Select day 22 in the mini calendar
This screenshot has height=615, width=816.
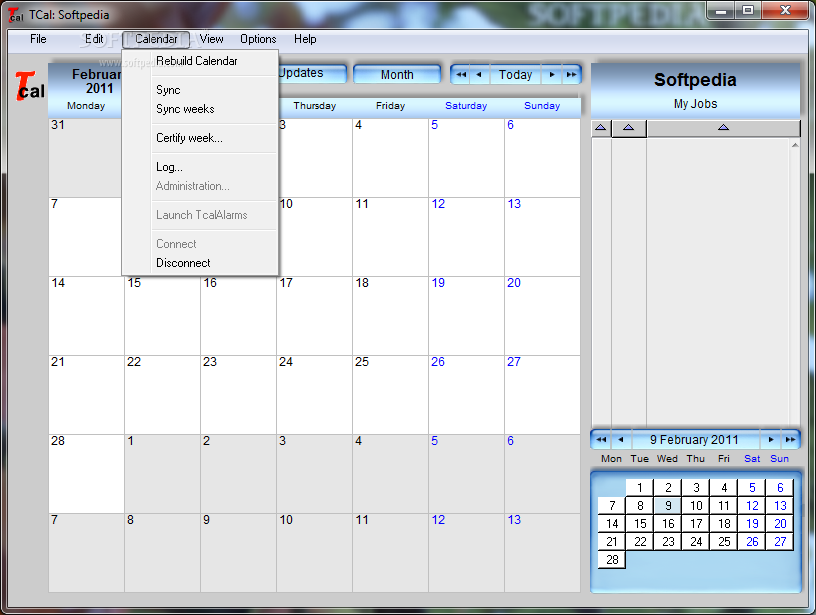click(640, 542)
